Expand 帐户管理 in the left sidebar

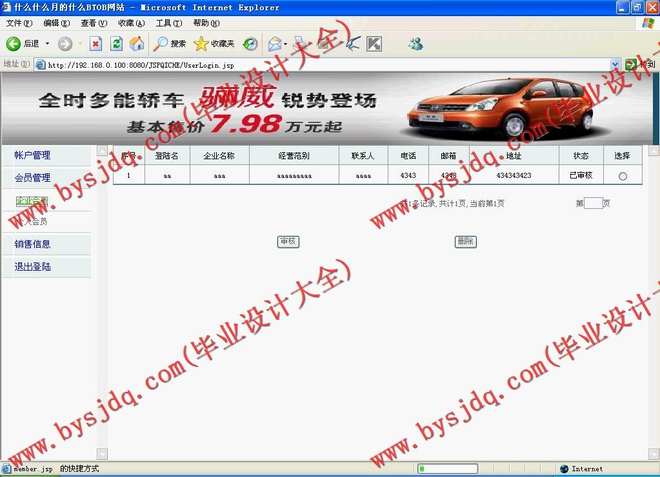tap(32, 156)
